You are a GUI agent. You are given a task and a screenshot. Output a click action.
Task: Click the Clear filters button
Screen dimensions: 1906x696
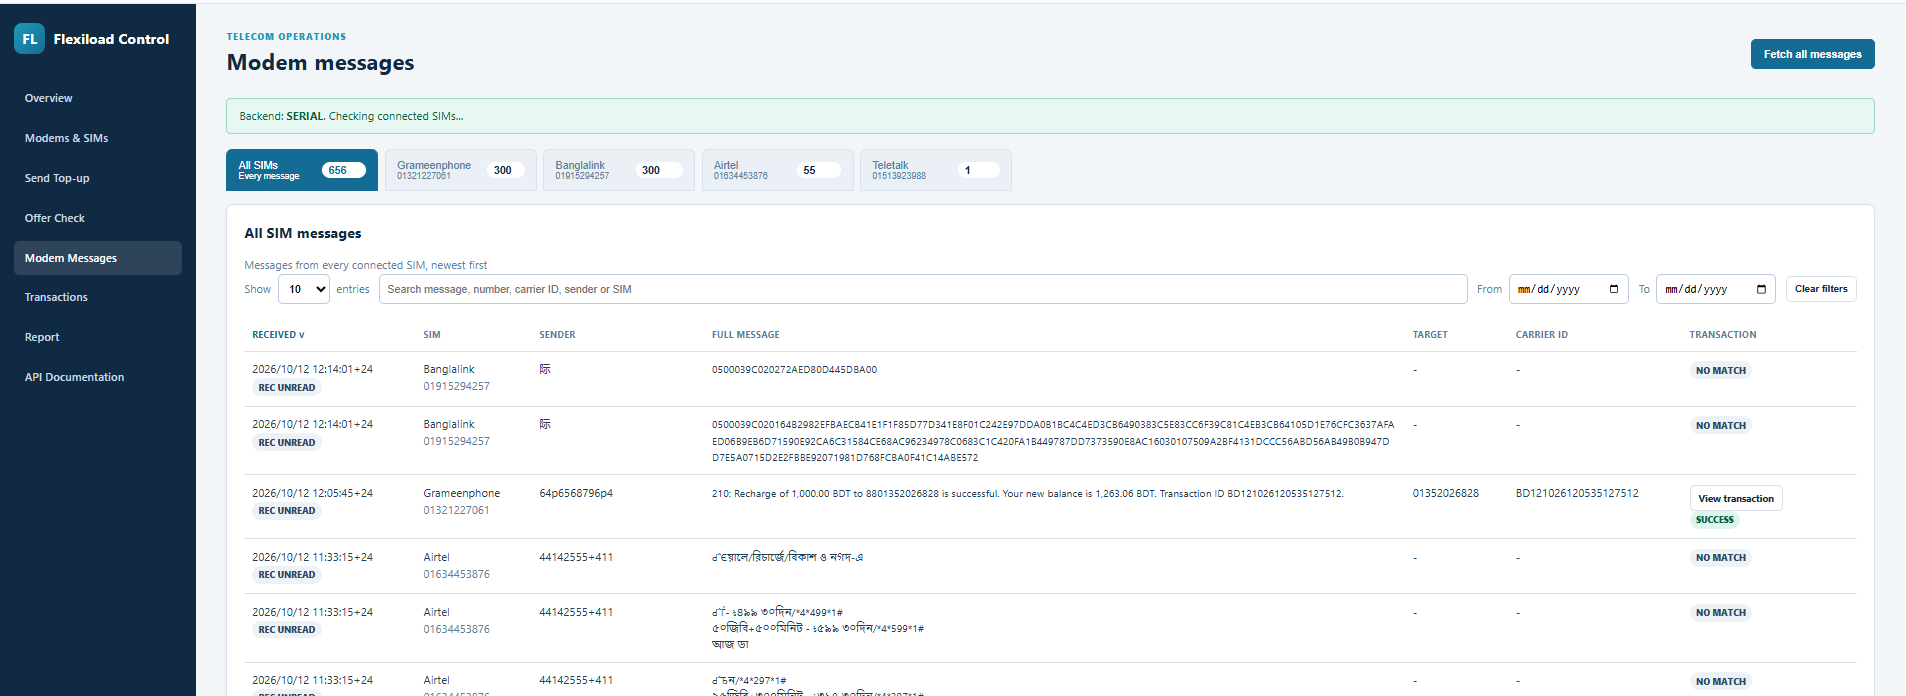coord(1821,289)
